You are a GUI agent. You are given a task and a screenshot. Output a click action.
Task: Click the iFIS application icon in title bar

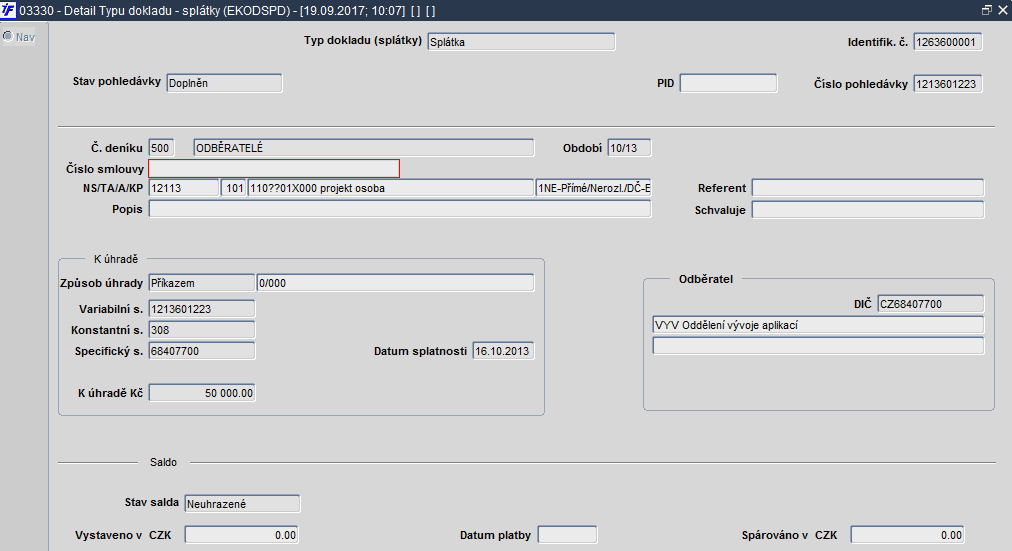(8, 10)
